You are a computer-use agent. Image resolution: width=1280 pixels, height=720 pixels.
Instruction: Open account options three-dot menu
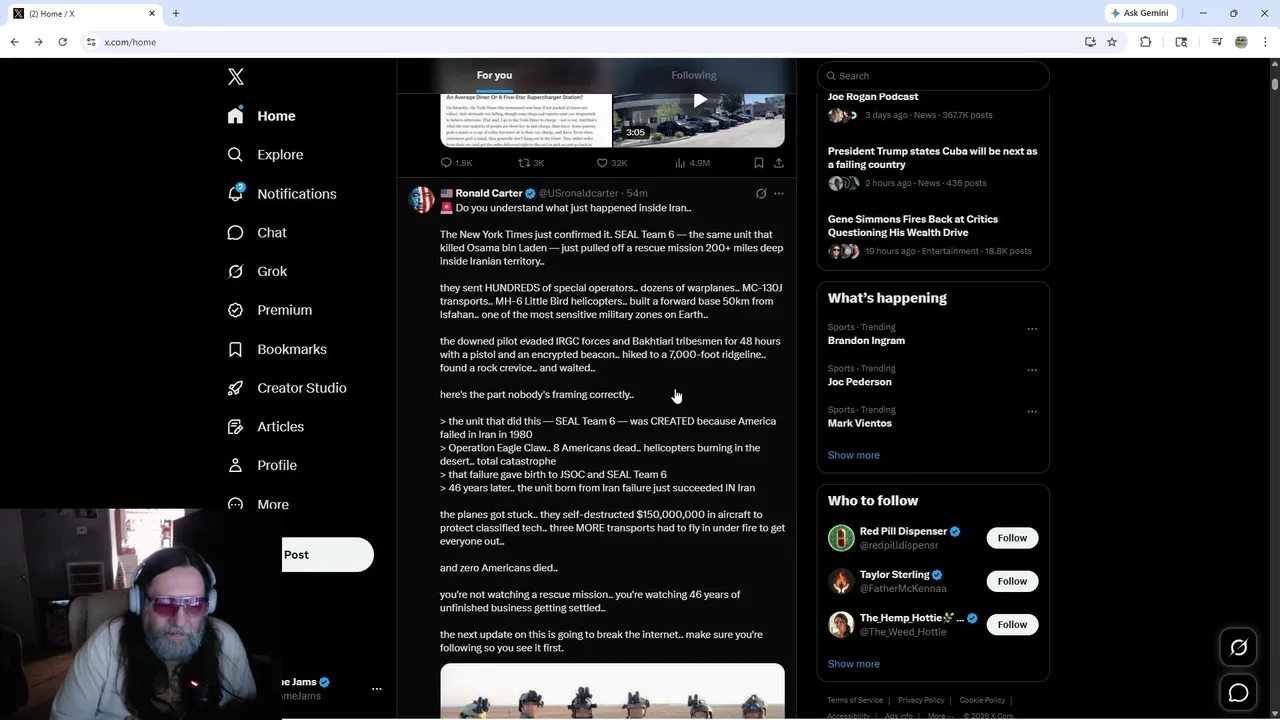377,689
